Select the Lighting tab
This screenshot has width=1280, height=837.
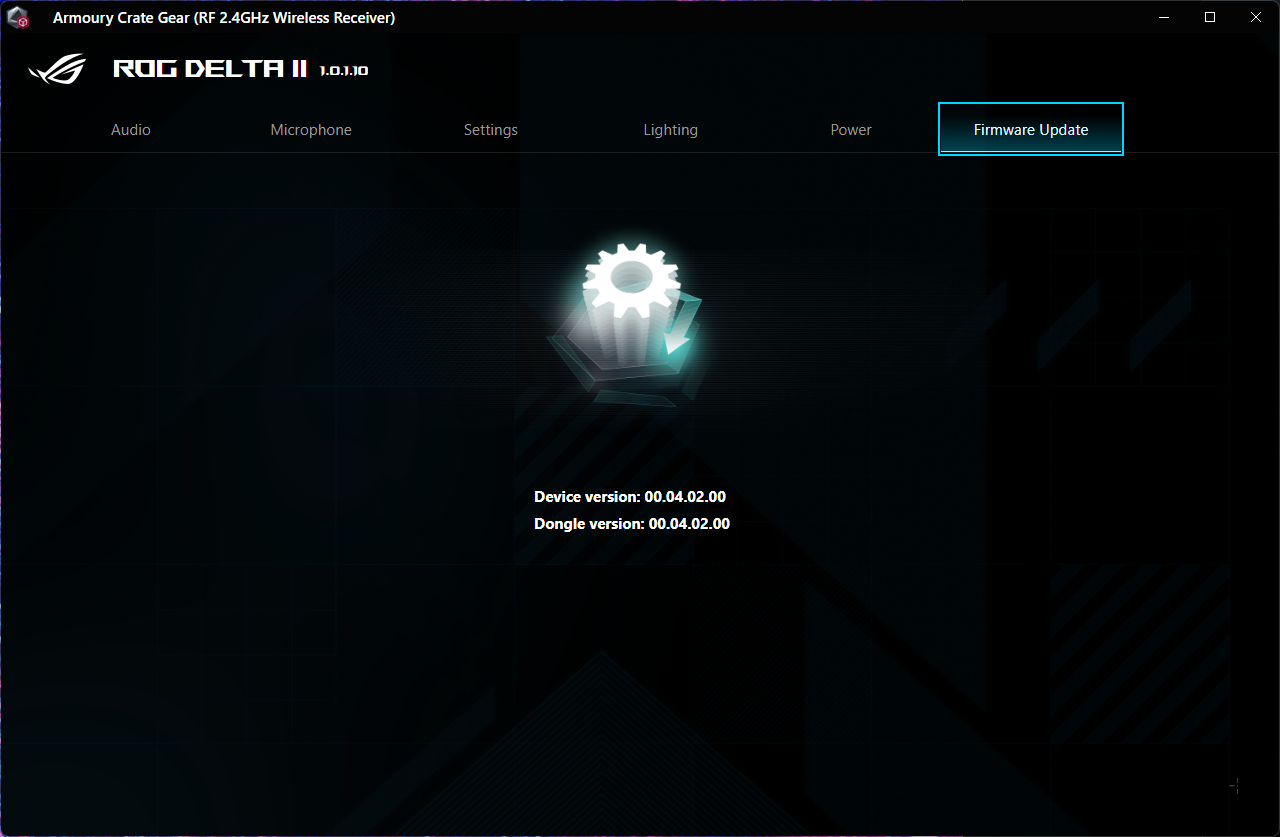point(671,130)
